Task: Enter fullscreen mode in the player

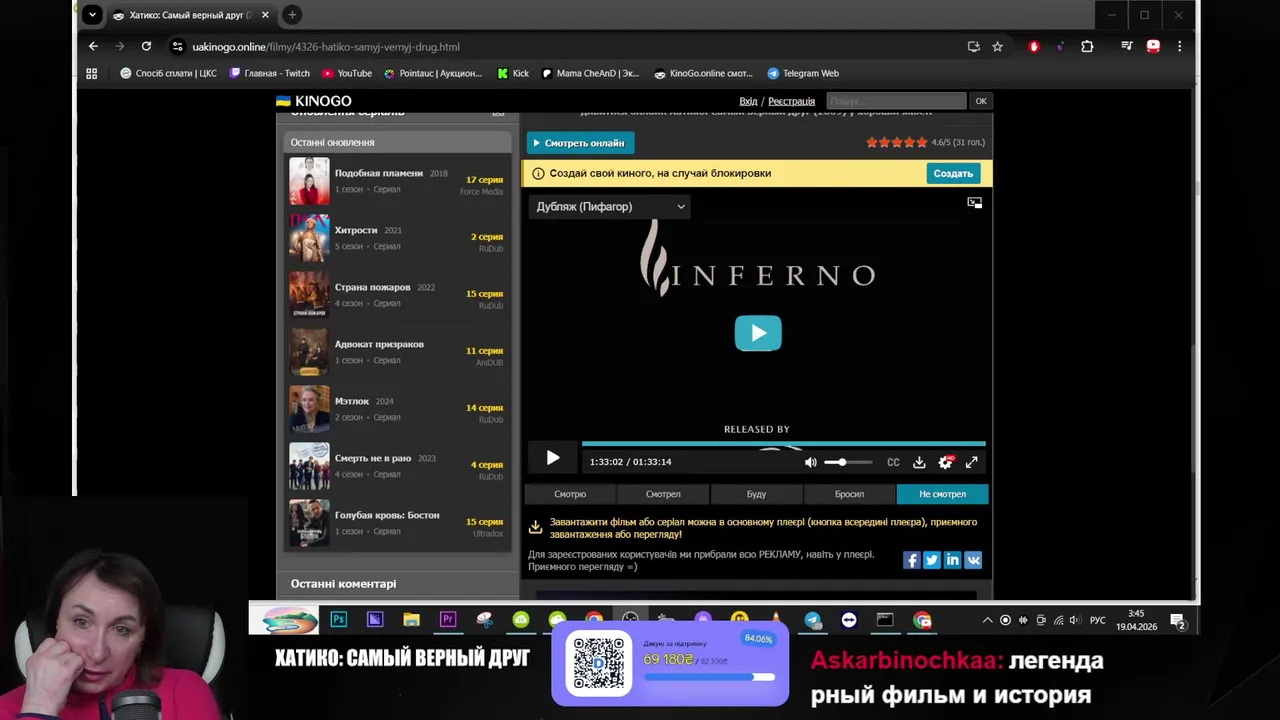Action: pyautogui.click(x=971, y=462)
